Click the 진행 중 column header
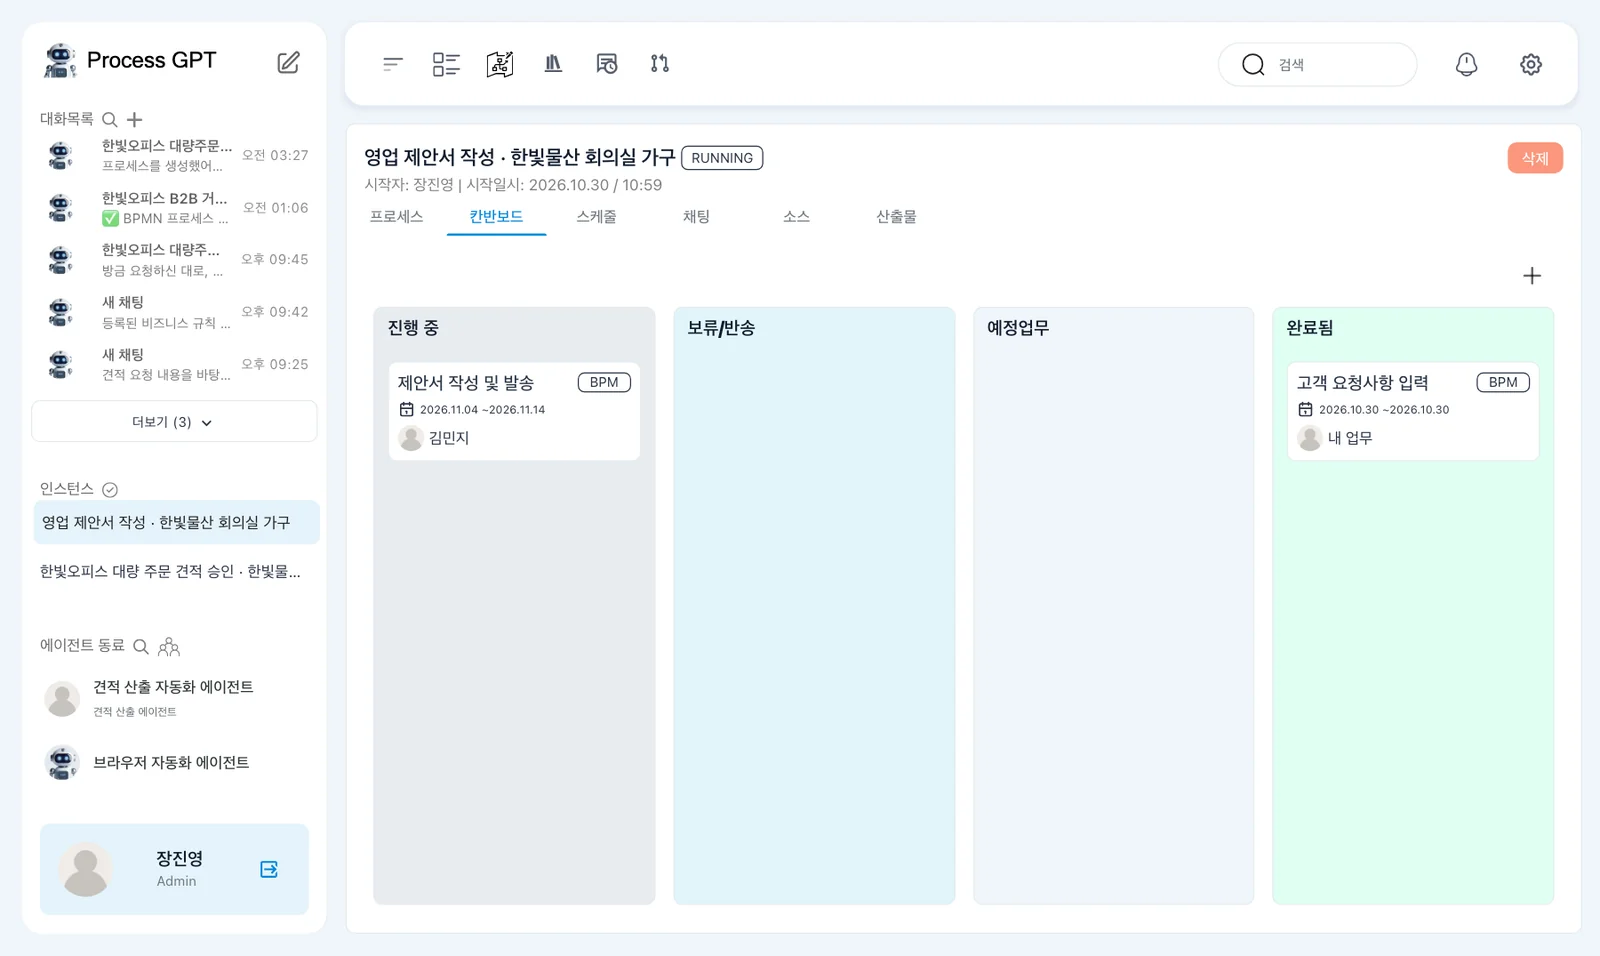Viewport: 1600px width, 956px height. [413, 328]
